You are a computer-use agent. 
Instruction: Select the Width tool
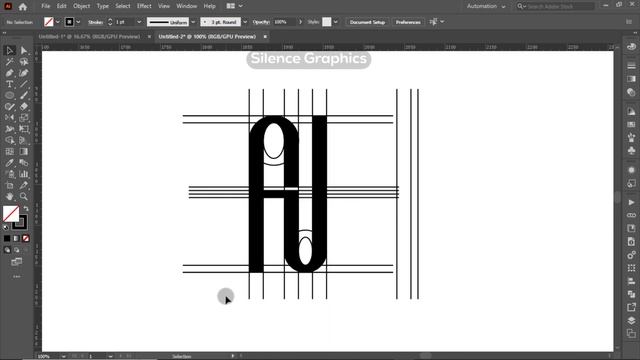pyautogui.click(x=10, y=129)
